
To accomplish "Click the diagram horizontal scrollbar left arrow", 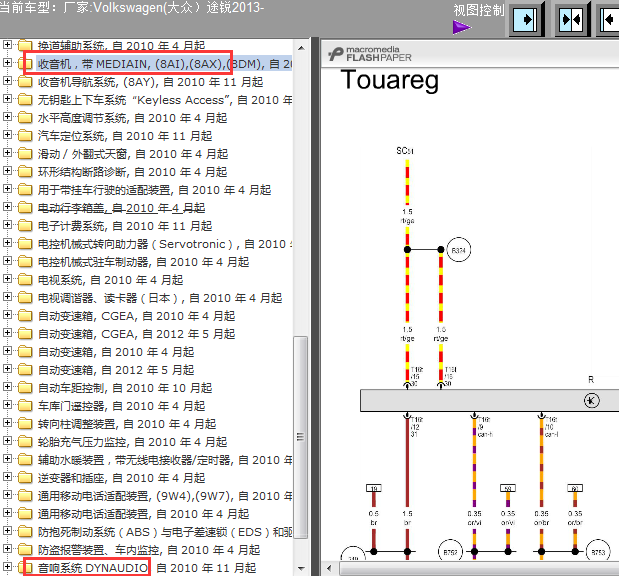I will [x=328, y=569].
